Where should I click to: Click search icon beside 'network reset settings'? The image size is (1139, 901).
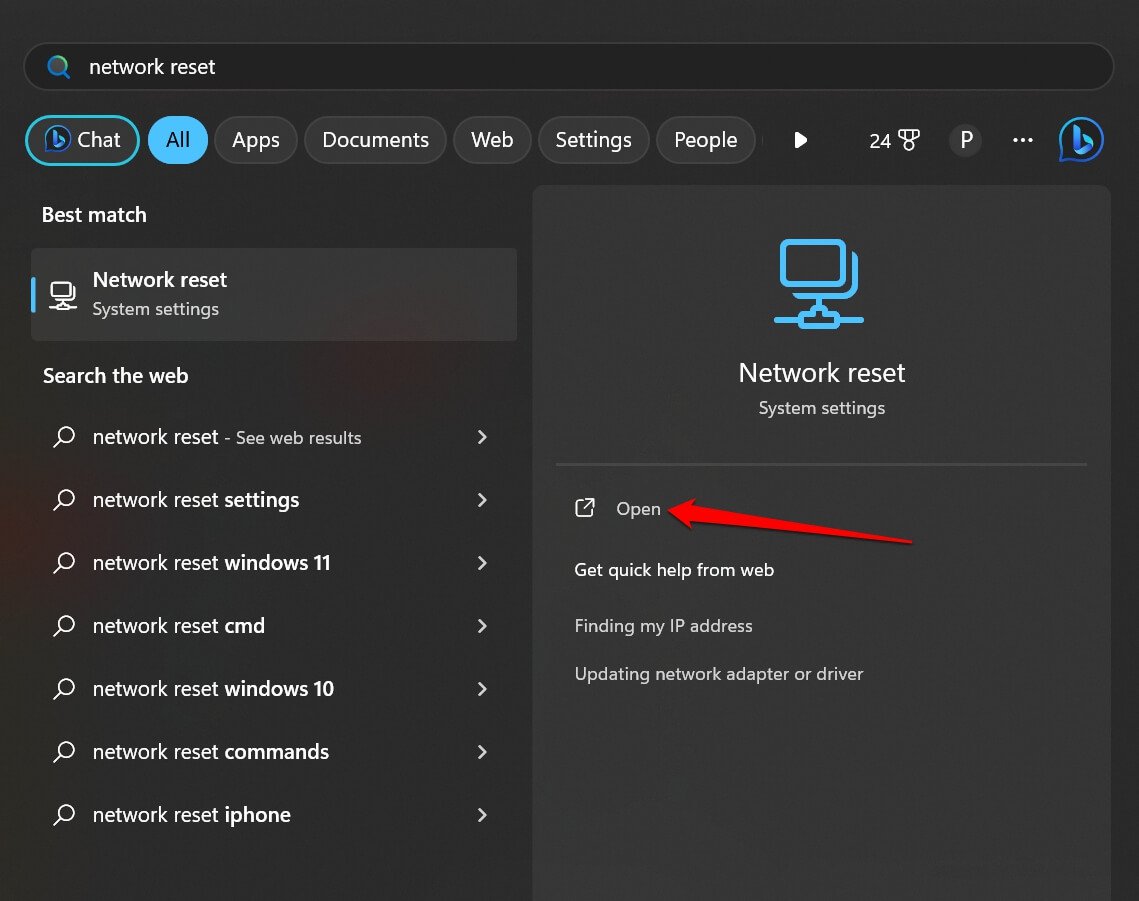(x=64, y=500)
